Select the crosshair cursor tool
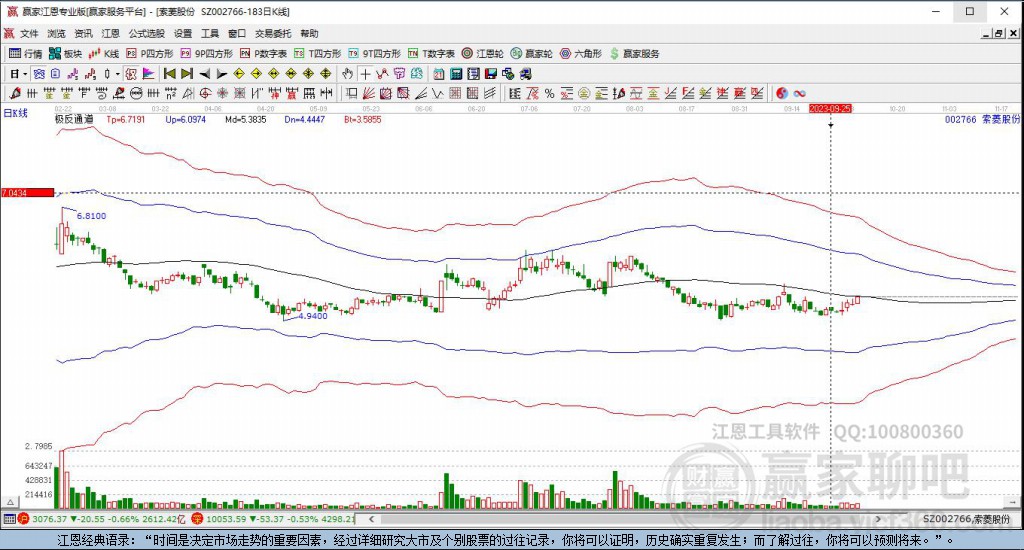The width and height of the screenshot is (1024, 550). (366, 74)
